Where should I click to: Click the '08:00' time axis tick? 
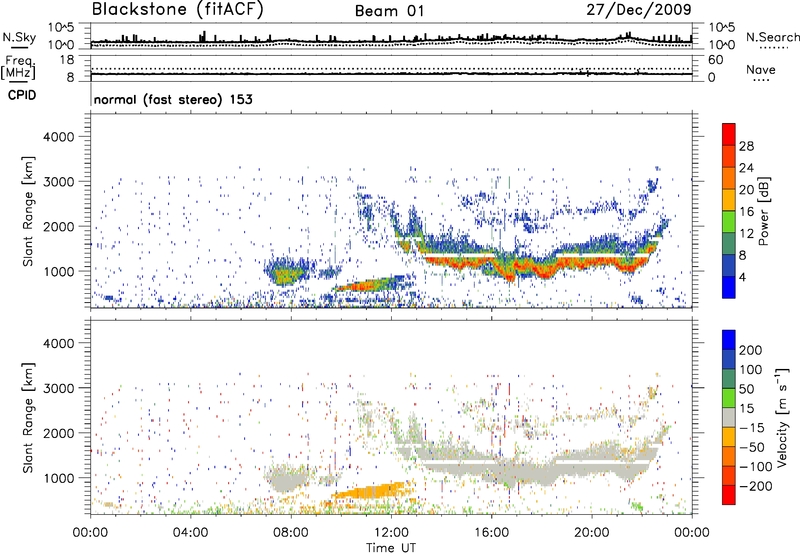pos(291,532)
